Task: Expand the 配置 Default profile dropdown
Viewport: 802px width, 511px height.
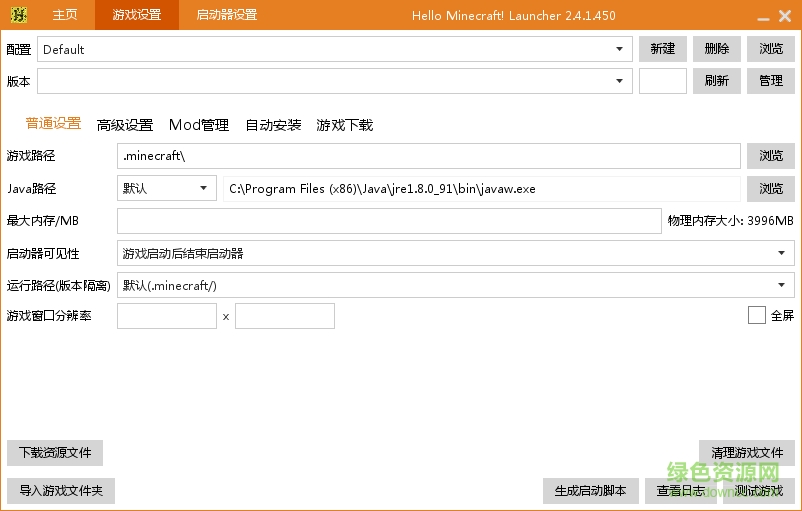Action: click(x=620, y=49)
